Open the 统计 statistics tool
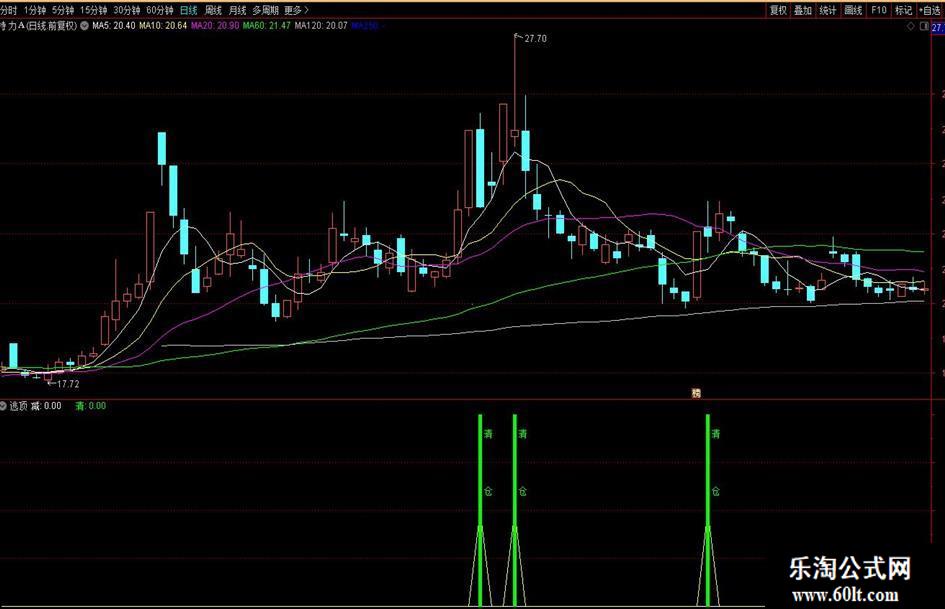Viewport: 945px width, 609px height. click(827, 10)
